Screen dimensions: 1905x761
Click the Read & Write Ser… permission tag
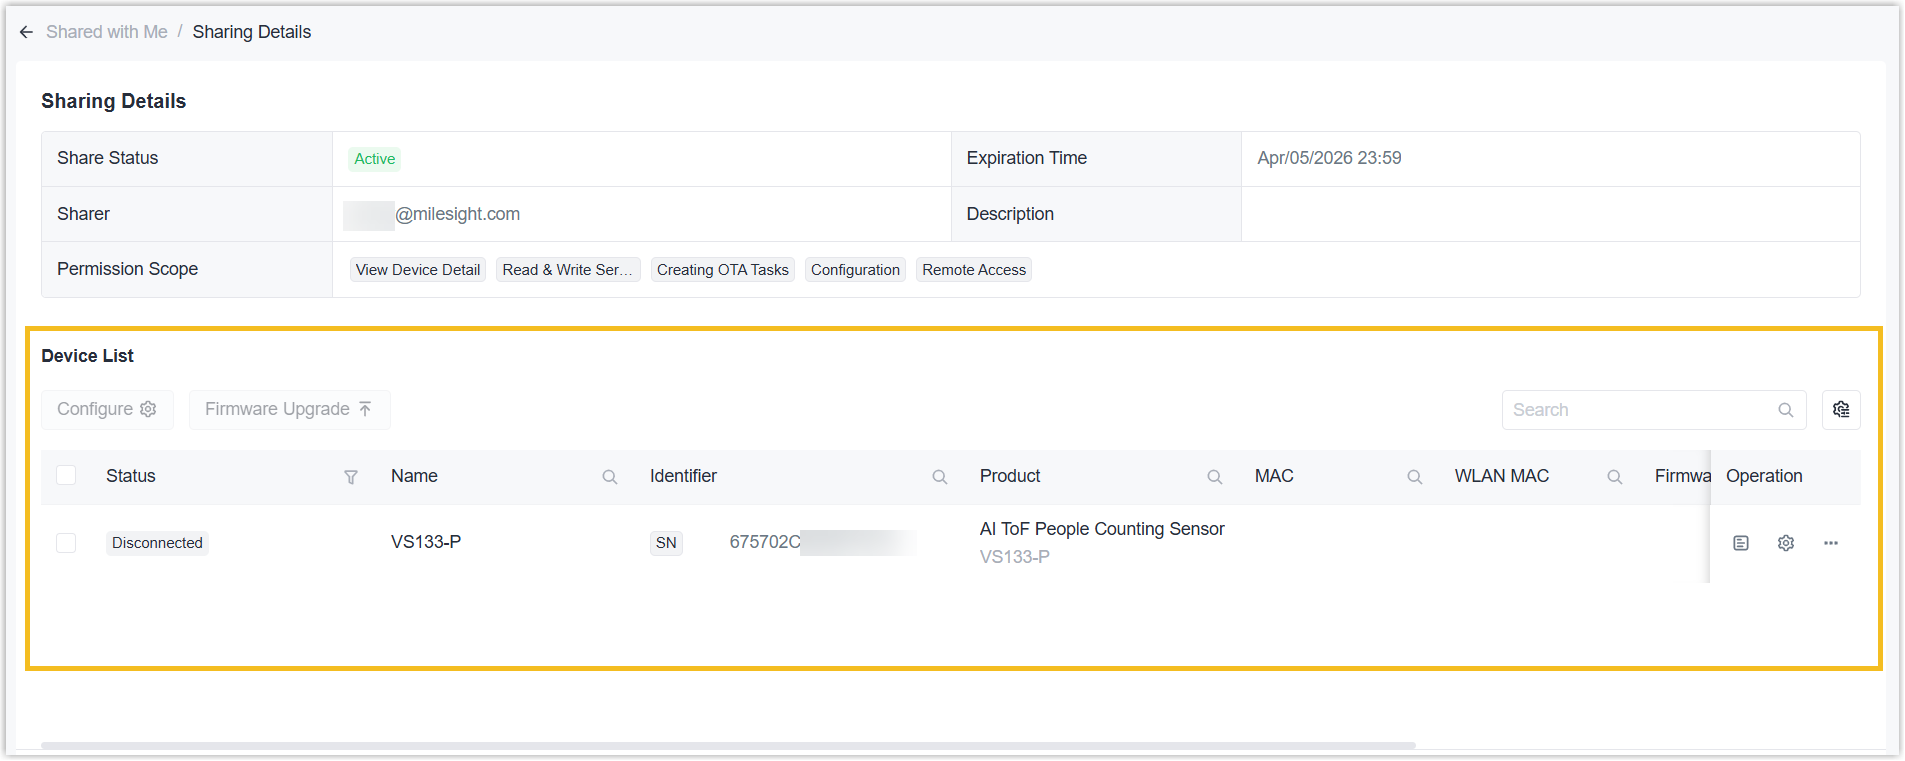coord(567,270)
